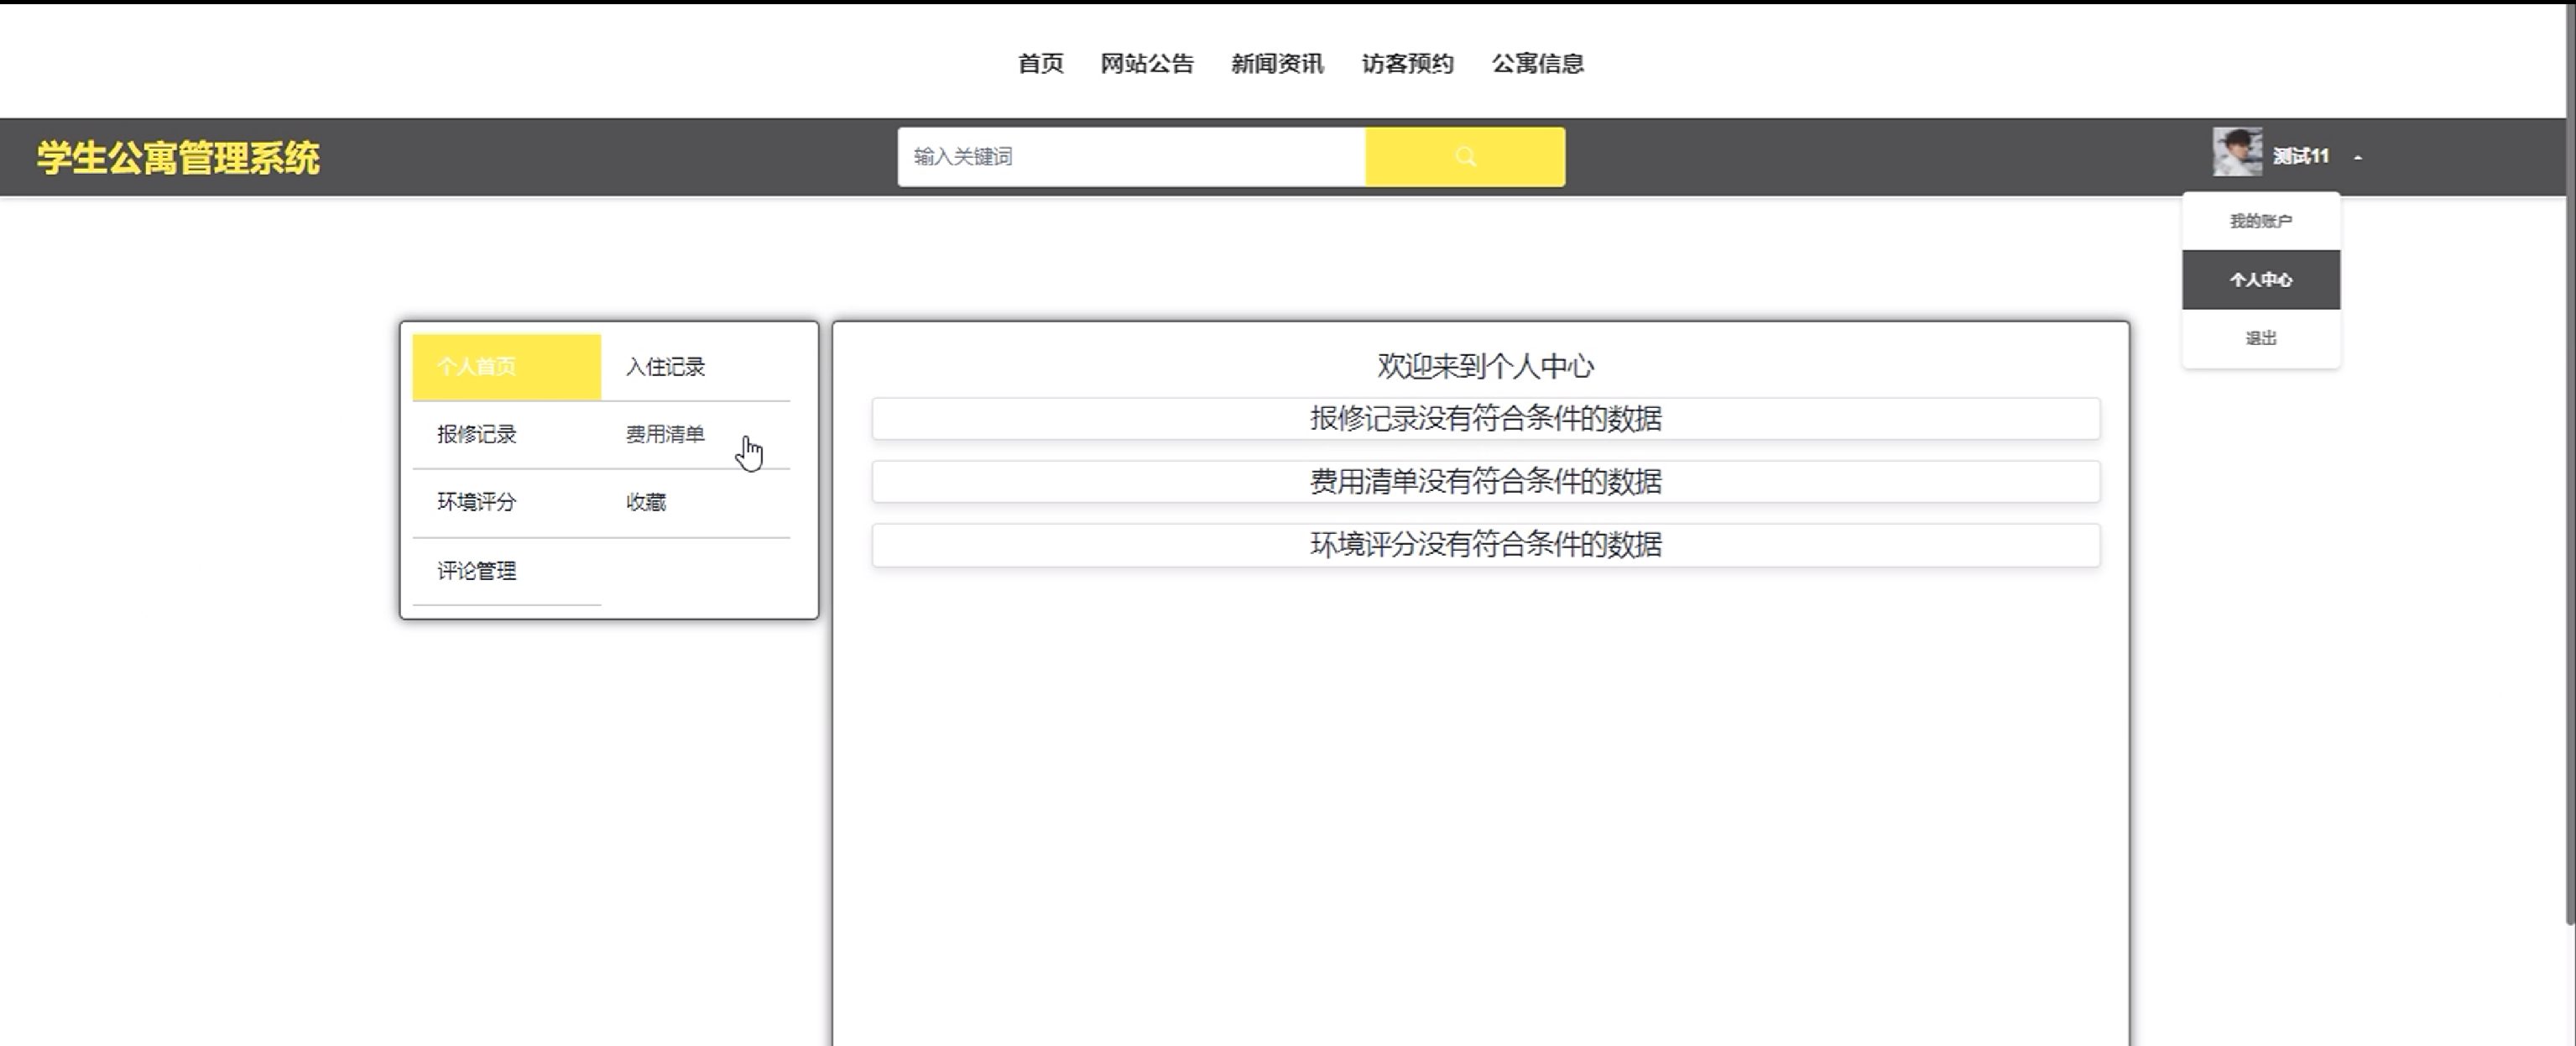Click the yellow search magnifier button
This screenshot has width=2576, height=1046.
point(1464,157)
